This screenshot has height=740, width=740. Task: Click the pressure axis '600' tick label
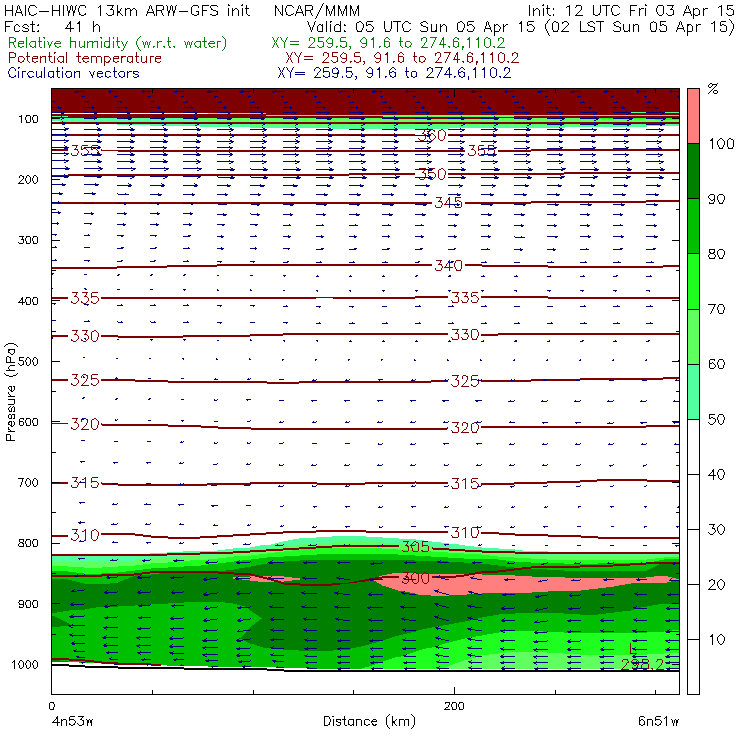[28, 422]
